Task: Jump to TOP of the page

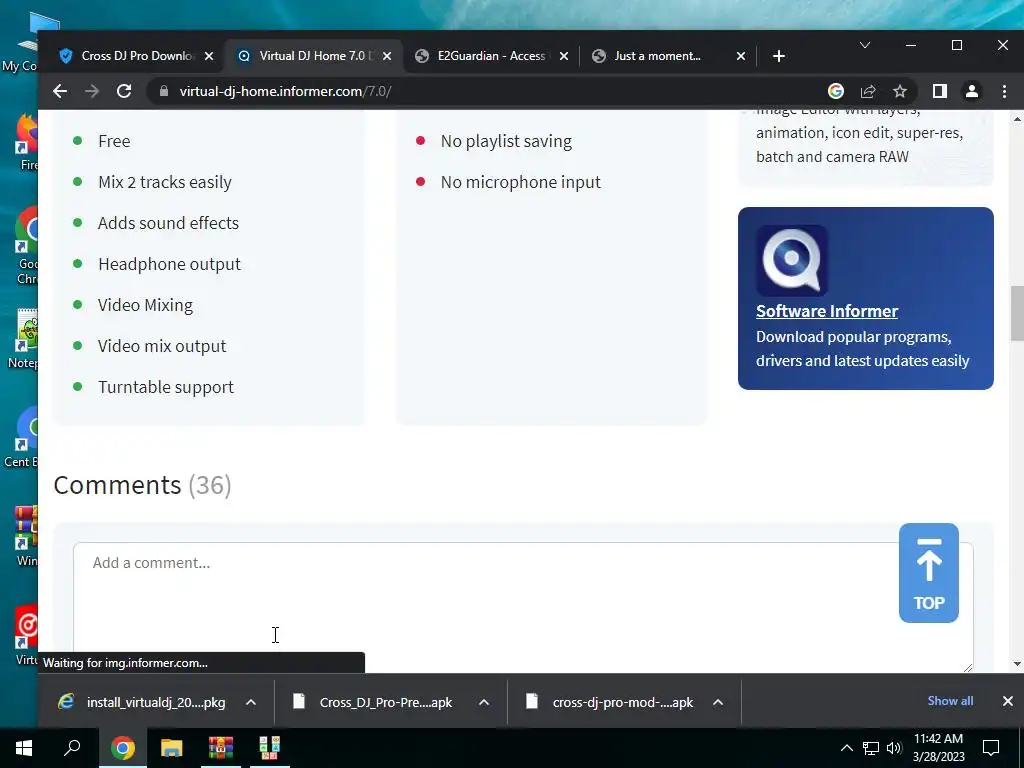Action: (x=929, y=573)
